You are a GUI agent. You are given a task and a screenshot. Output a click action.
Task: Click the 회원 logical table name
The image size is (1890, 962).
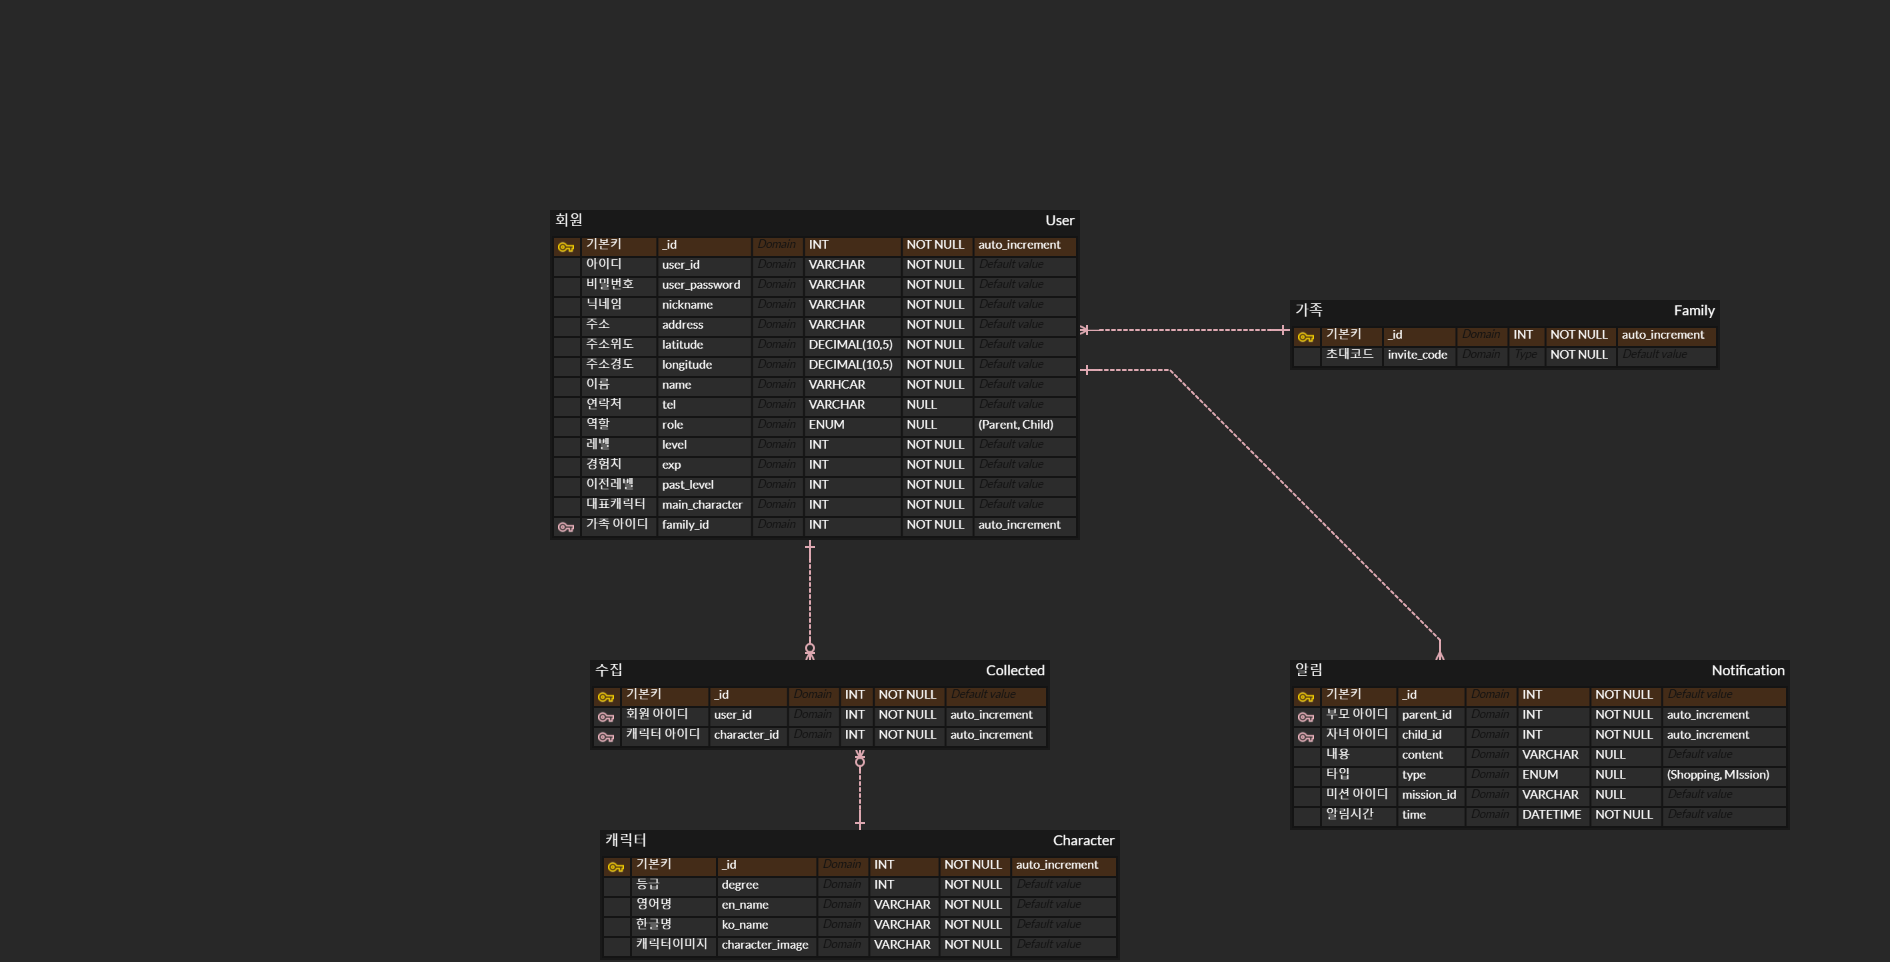(x=569, y=220)
